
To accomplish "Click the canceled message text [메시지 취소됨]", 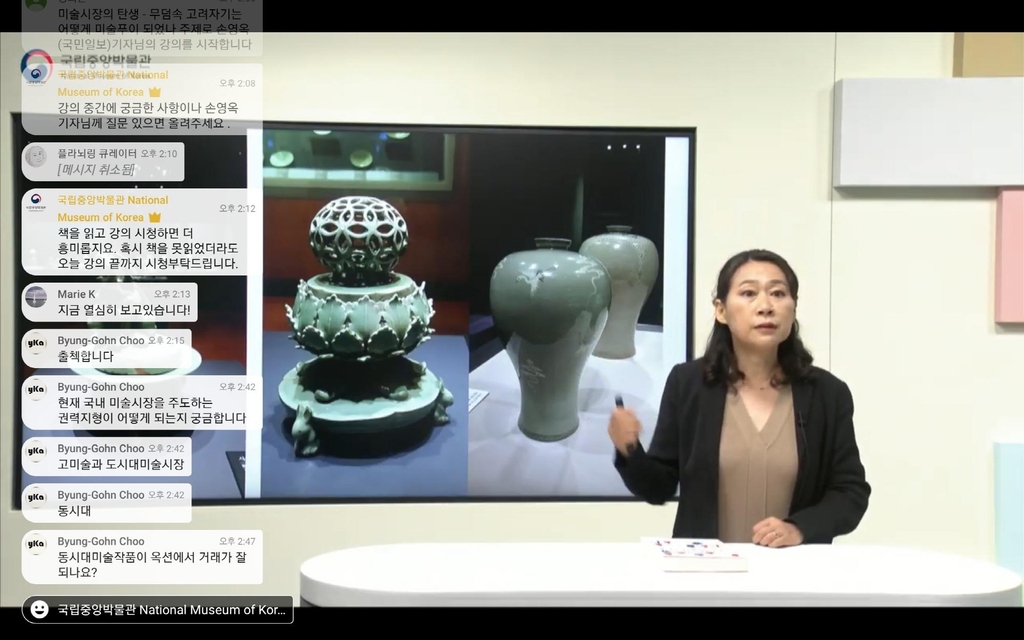I will coord(96,170).
